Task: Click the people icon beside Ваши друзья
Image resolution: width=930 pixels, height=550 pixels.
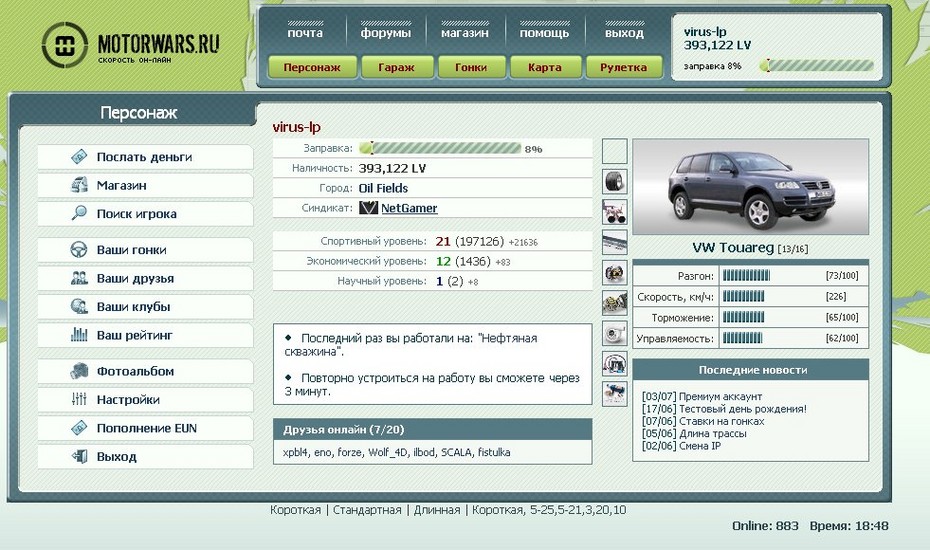Action: point(79,278)
